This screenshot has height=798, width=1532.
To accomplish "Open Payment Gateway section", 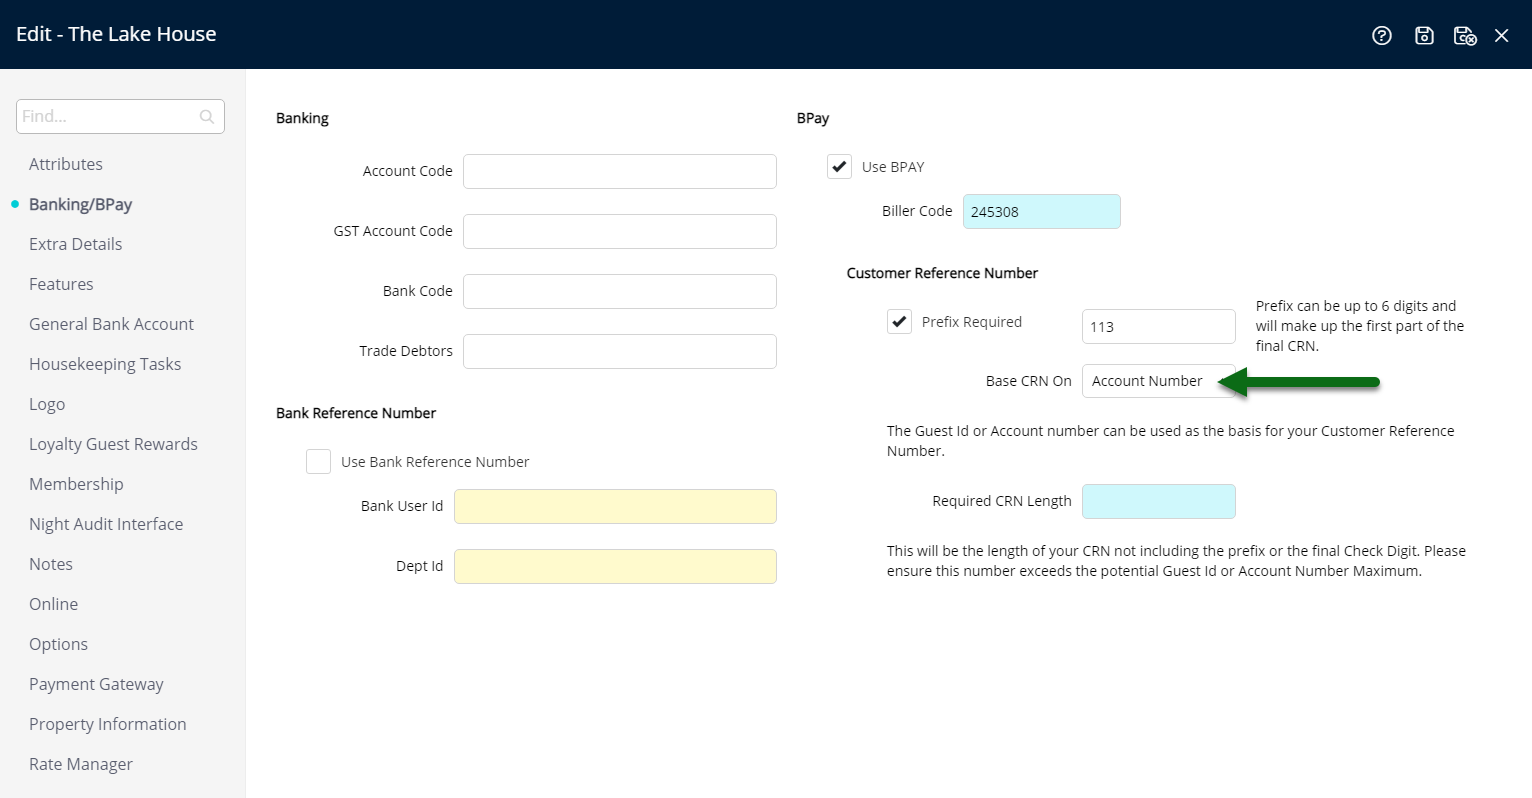I will click(96, 684).
